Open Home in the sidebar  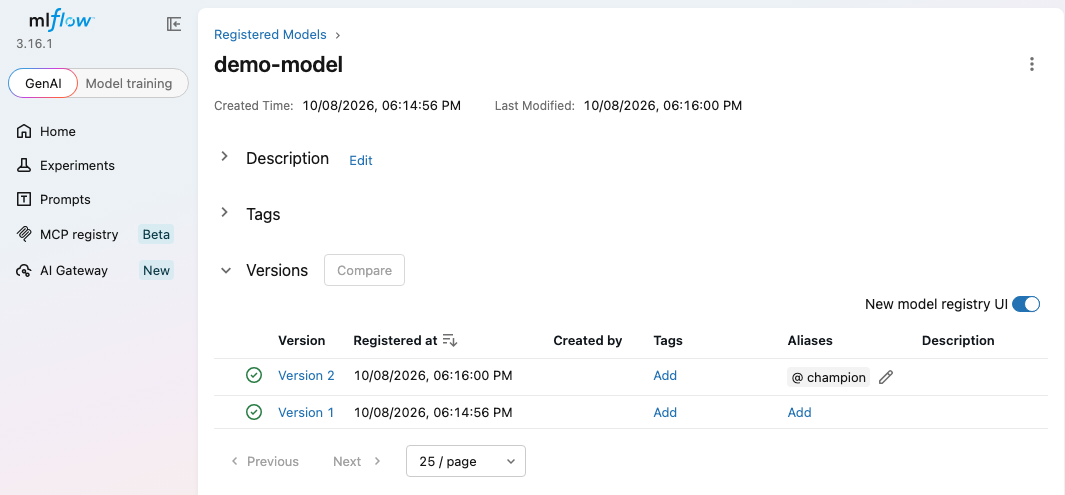coord(58,131)
